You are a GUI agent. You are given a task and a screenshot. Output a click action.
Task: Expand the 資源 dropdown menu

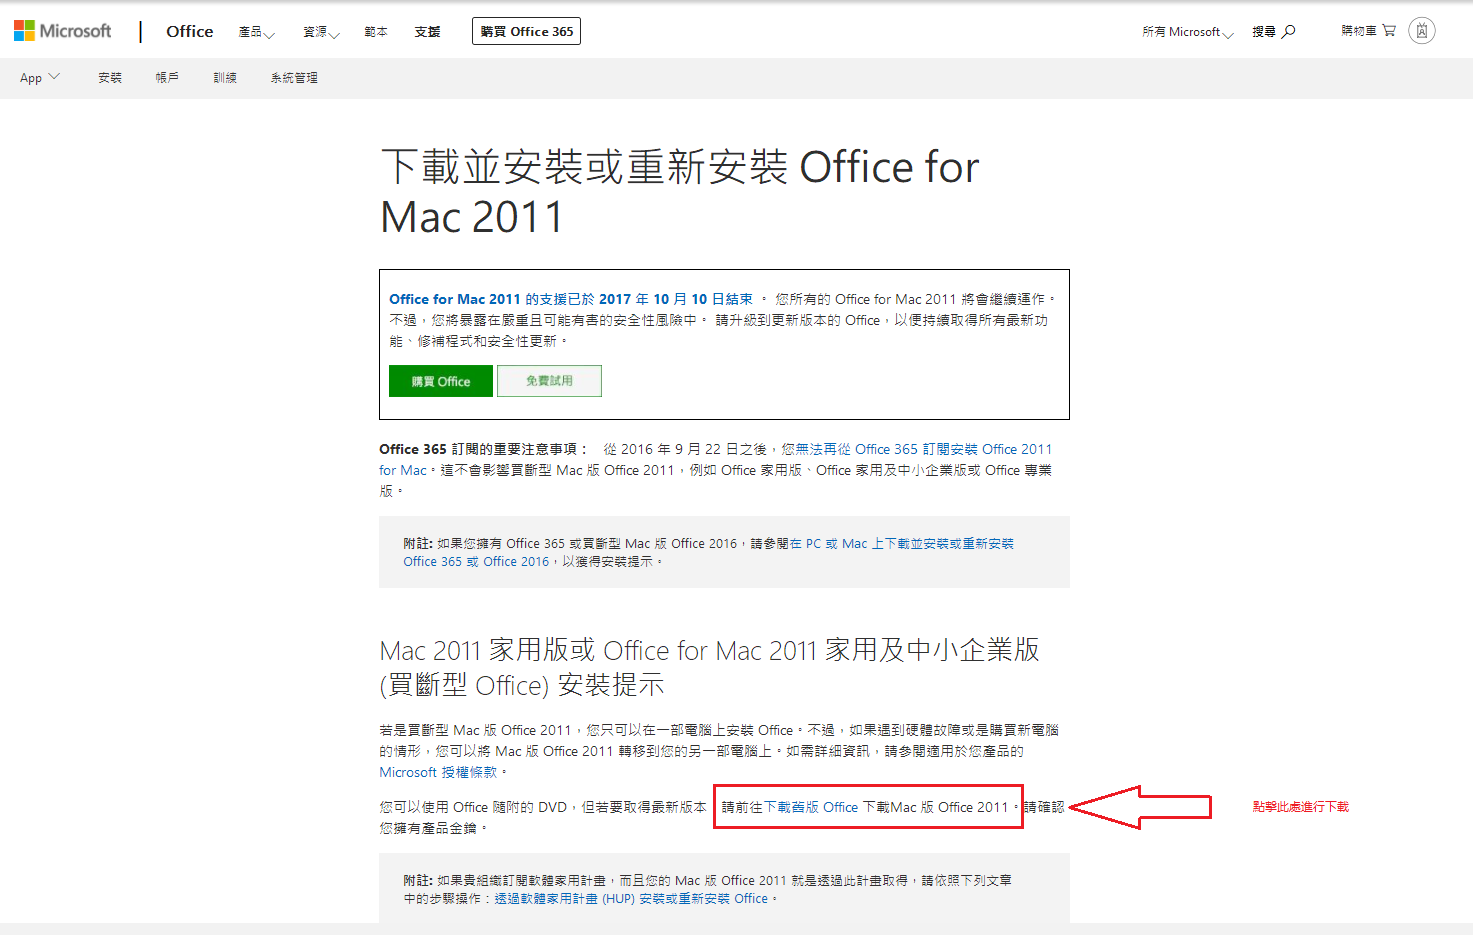(x=321, y=32)
